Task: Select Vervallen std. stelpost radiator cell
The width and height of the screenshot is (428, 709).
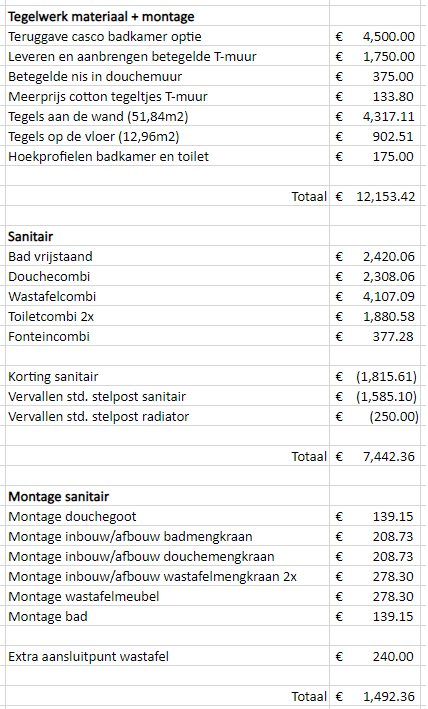Action: (x=167, y=416)
